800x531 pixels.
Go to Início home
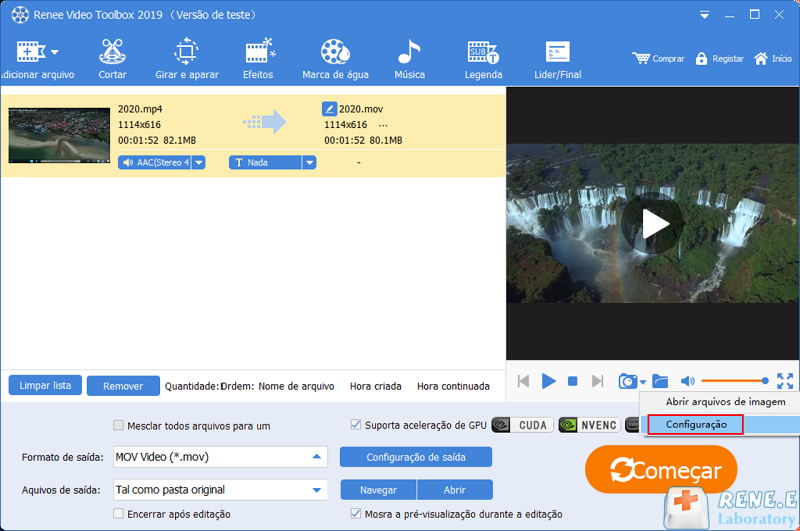click(773, 59)
